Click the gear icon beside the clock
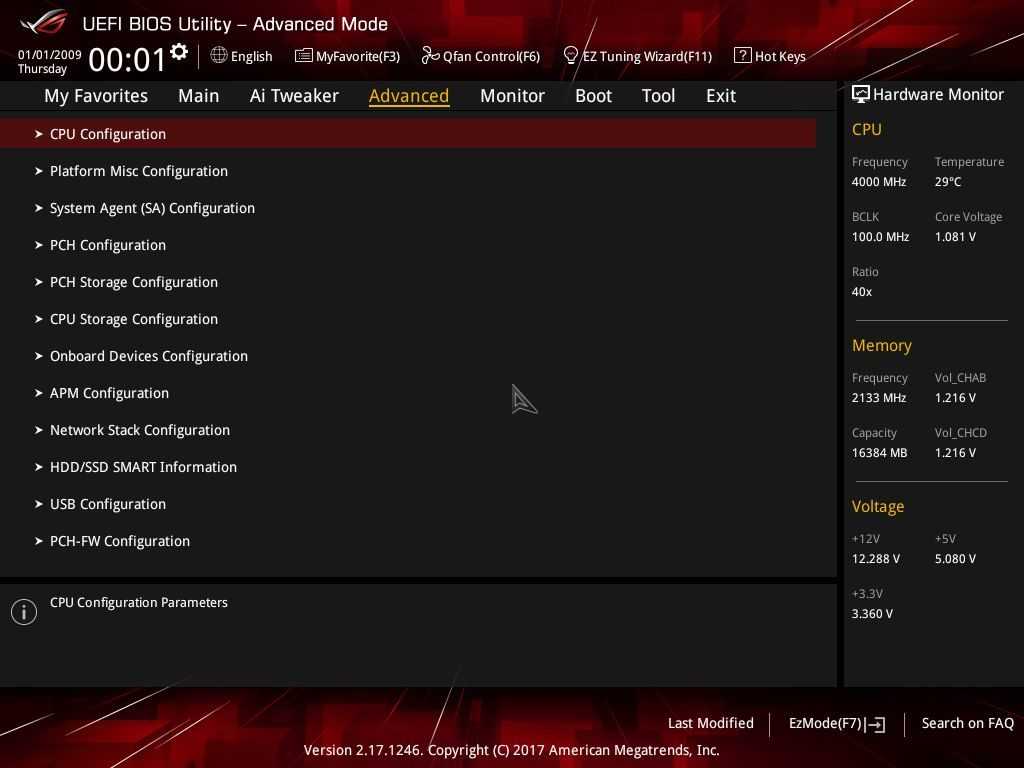Screen dimensions: 1024x768 click(179, 52)
